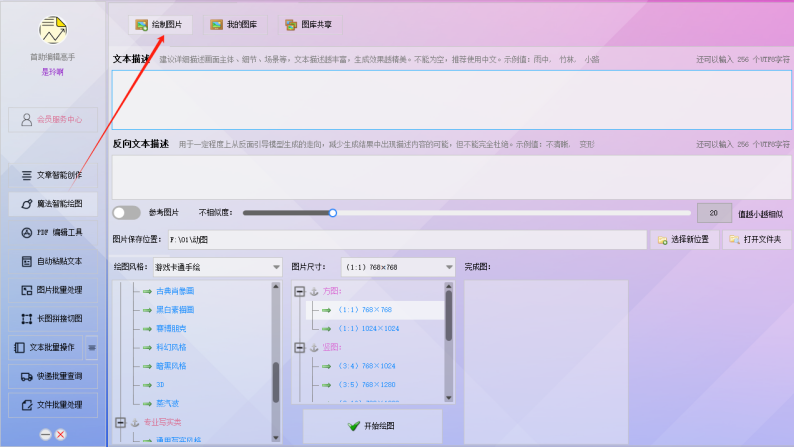Select 魔法智能绘图 in the sidebar

point(53,204)
